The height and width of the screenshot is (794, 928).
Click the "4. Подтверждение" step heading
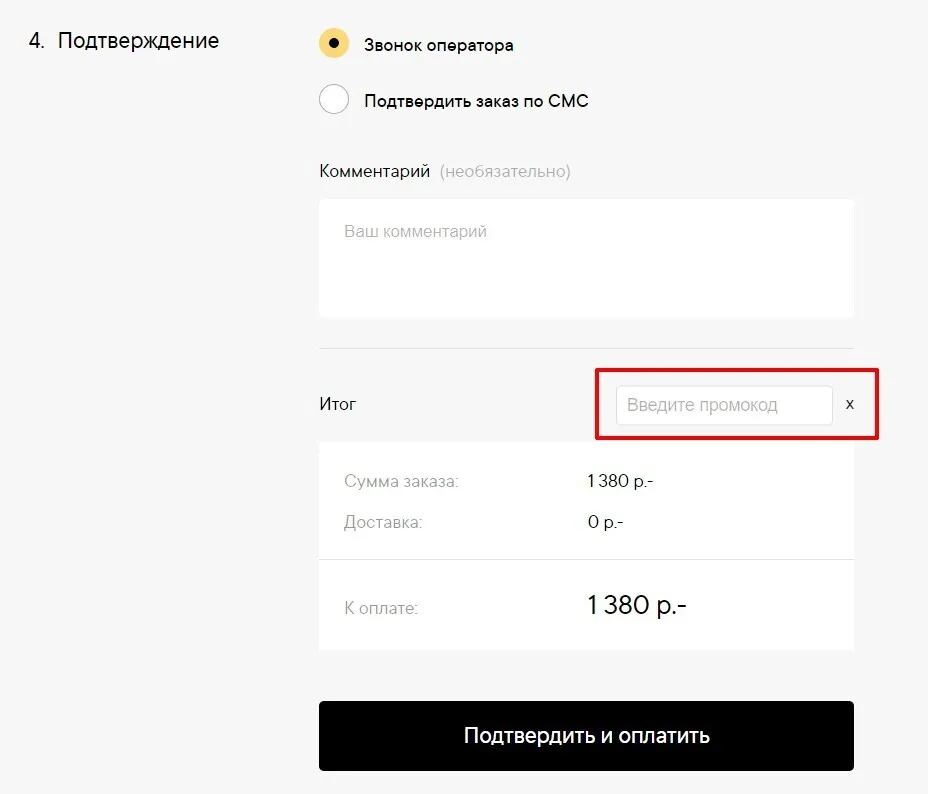coord(124,41)
